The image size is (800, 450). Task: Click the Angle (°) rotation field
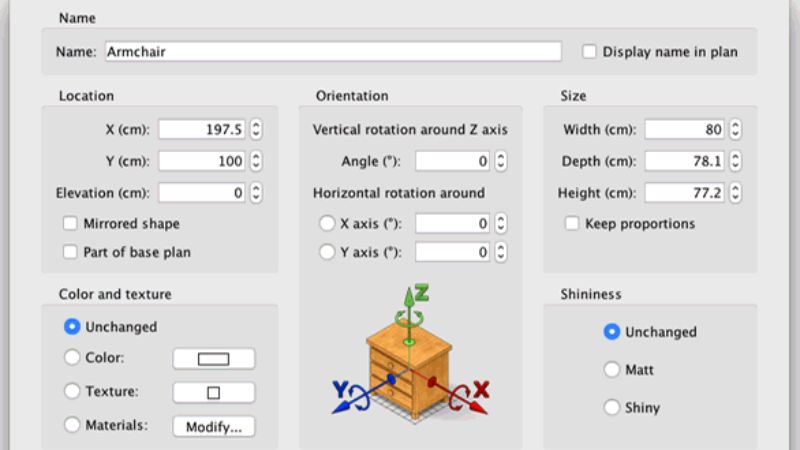453,161
